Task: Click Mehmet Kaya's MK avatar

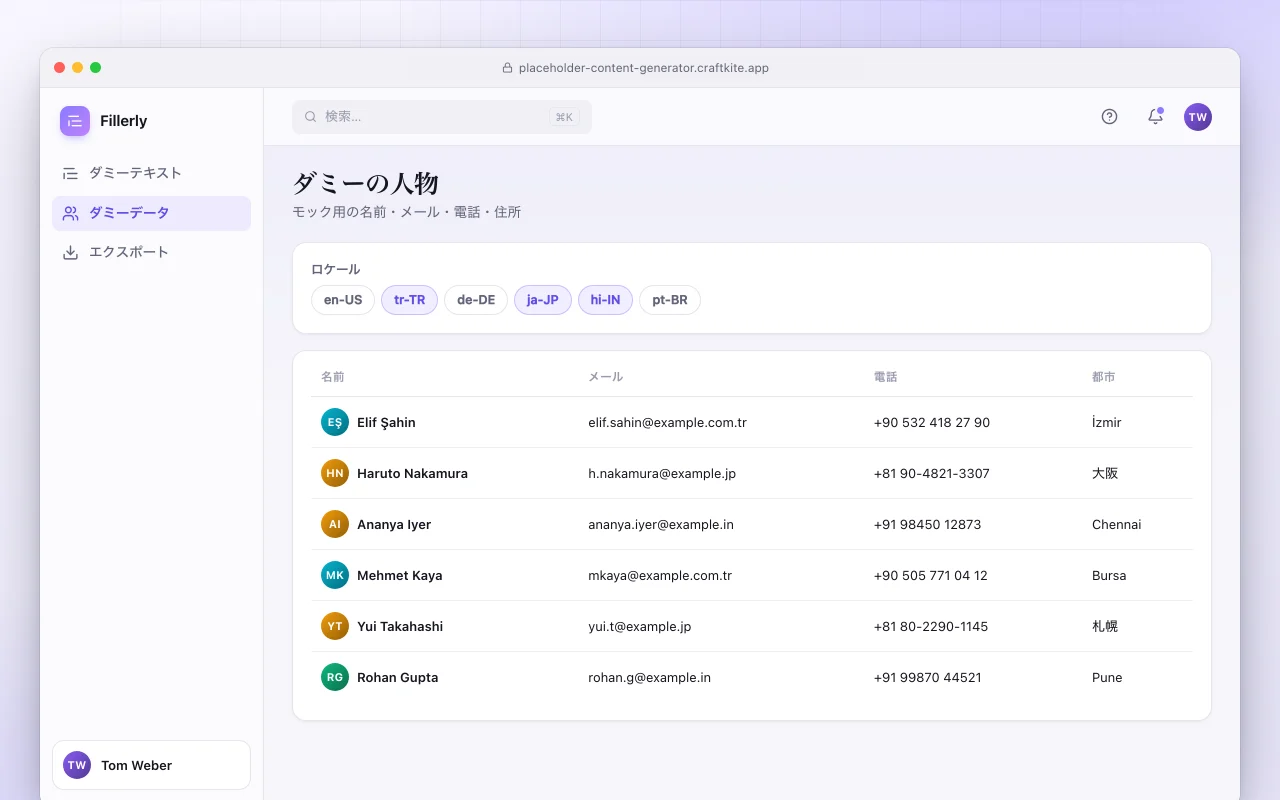Action: (335, 575)
